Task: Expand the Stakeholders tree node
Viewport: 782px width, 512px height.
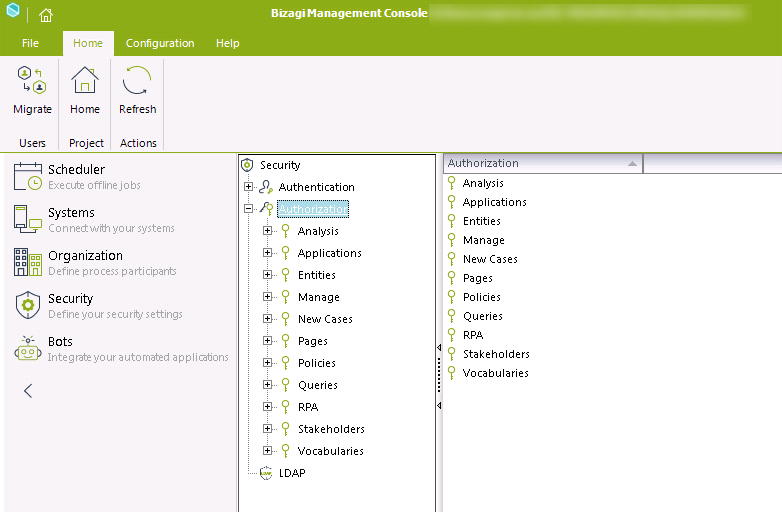Action: pyautogui.click(x=267, y=428)
